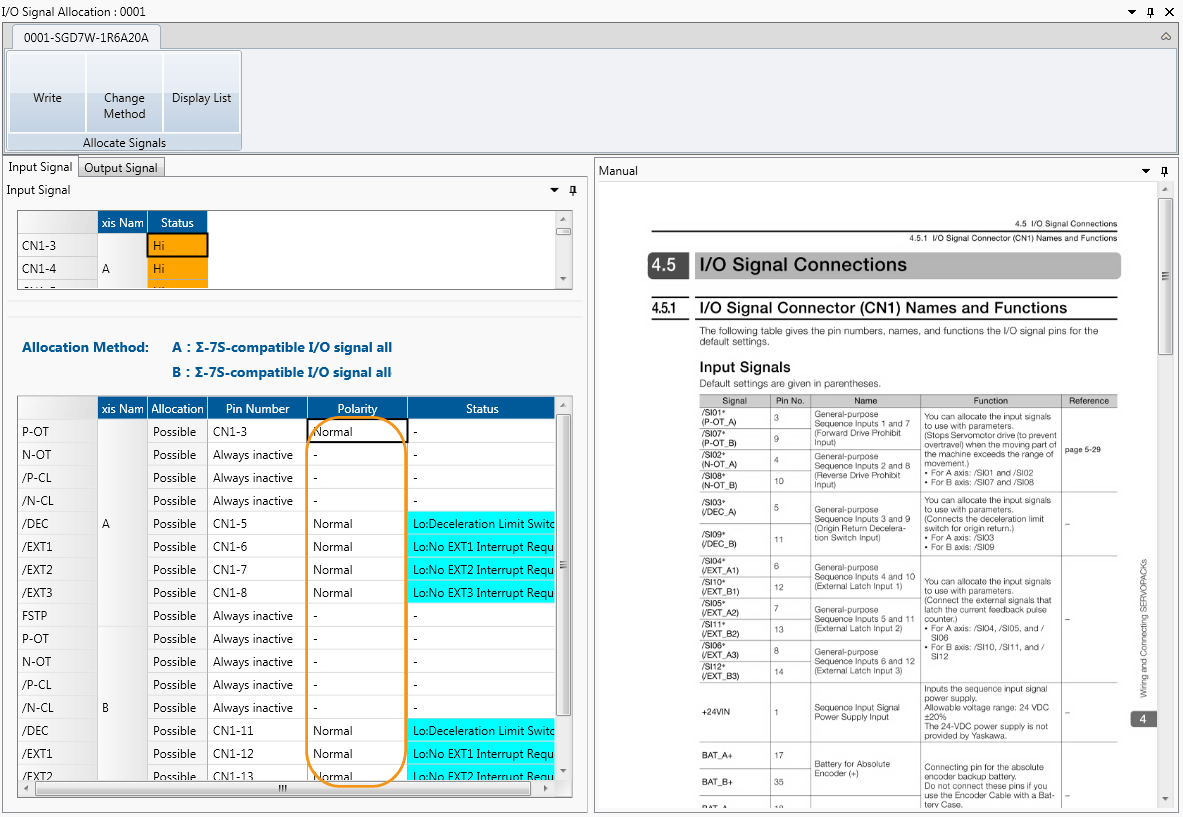The image size is (1183, 817).
Task: Click the horizontal scrollbar under the allocation table
Action: click(283, 789)
